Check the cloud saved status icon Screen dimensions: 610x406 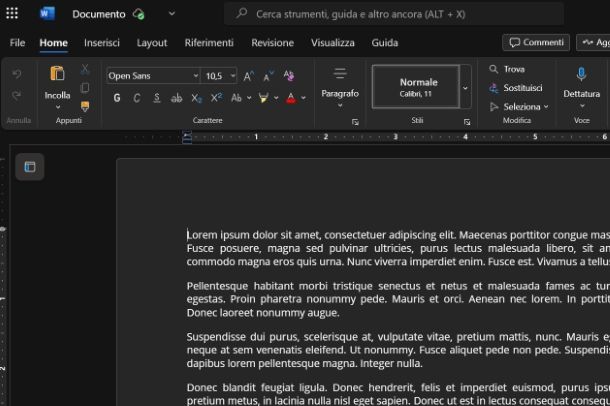coord(138,14)
